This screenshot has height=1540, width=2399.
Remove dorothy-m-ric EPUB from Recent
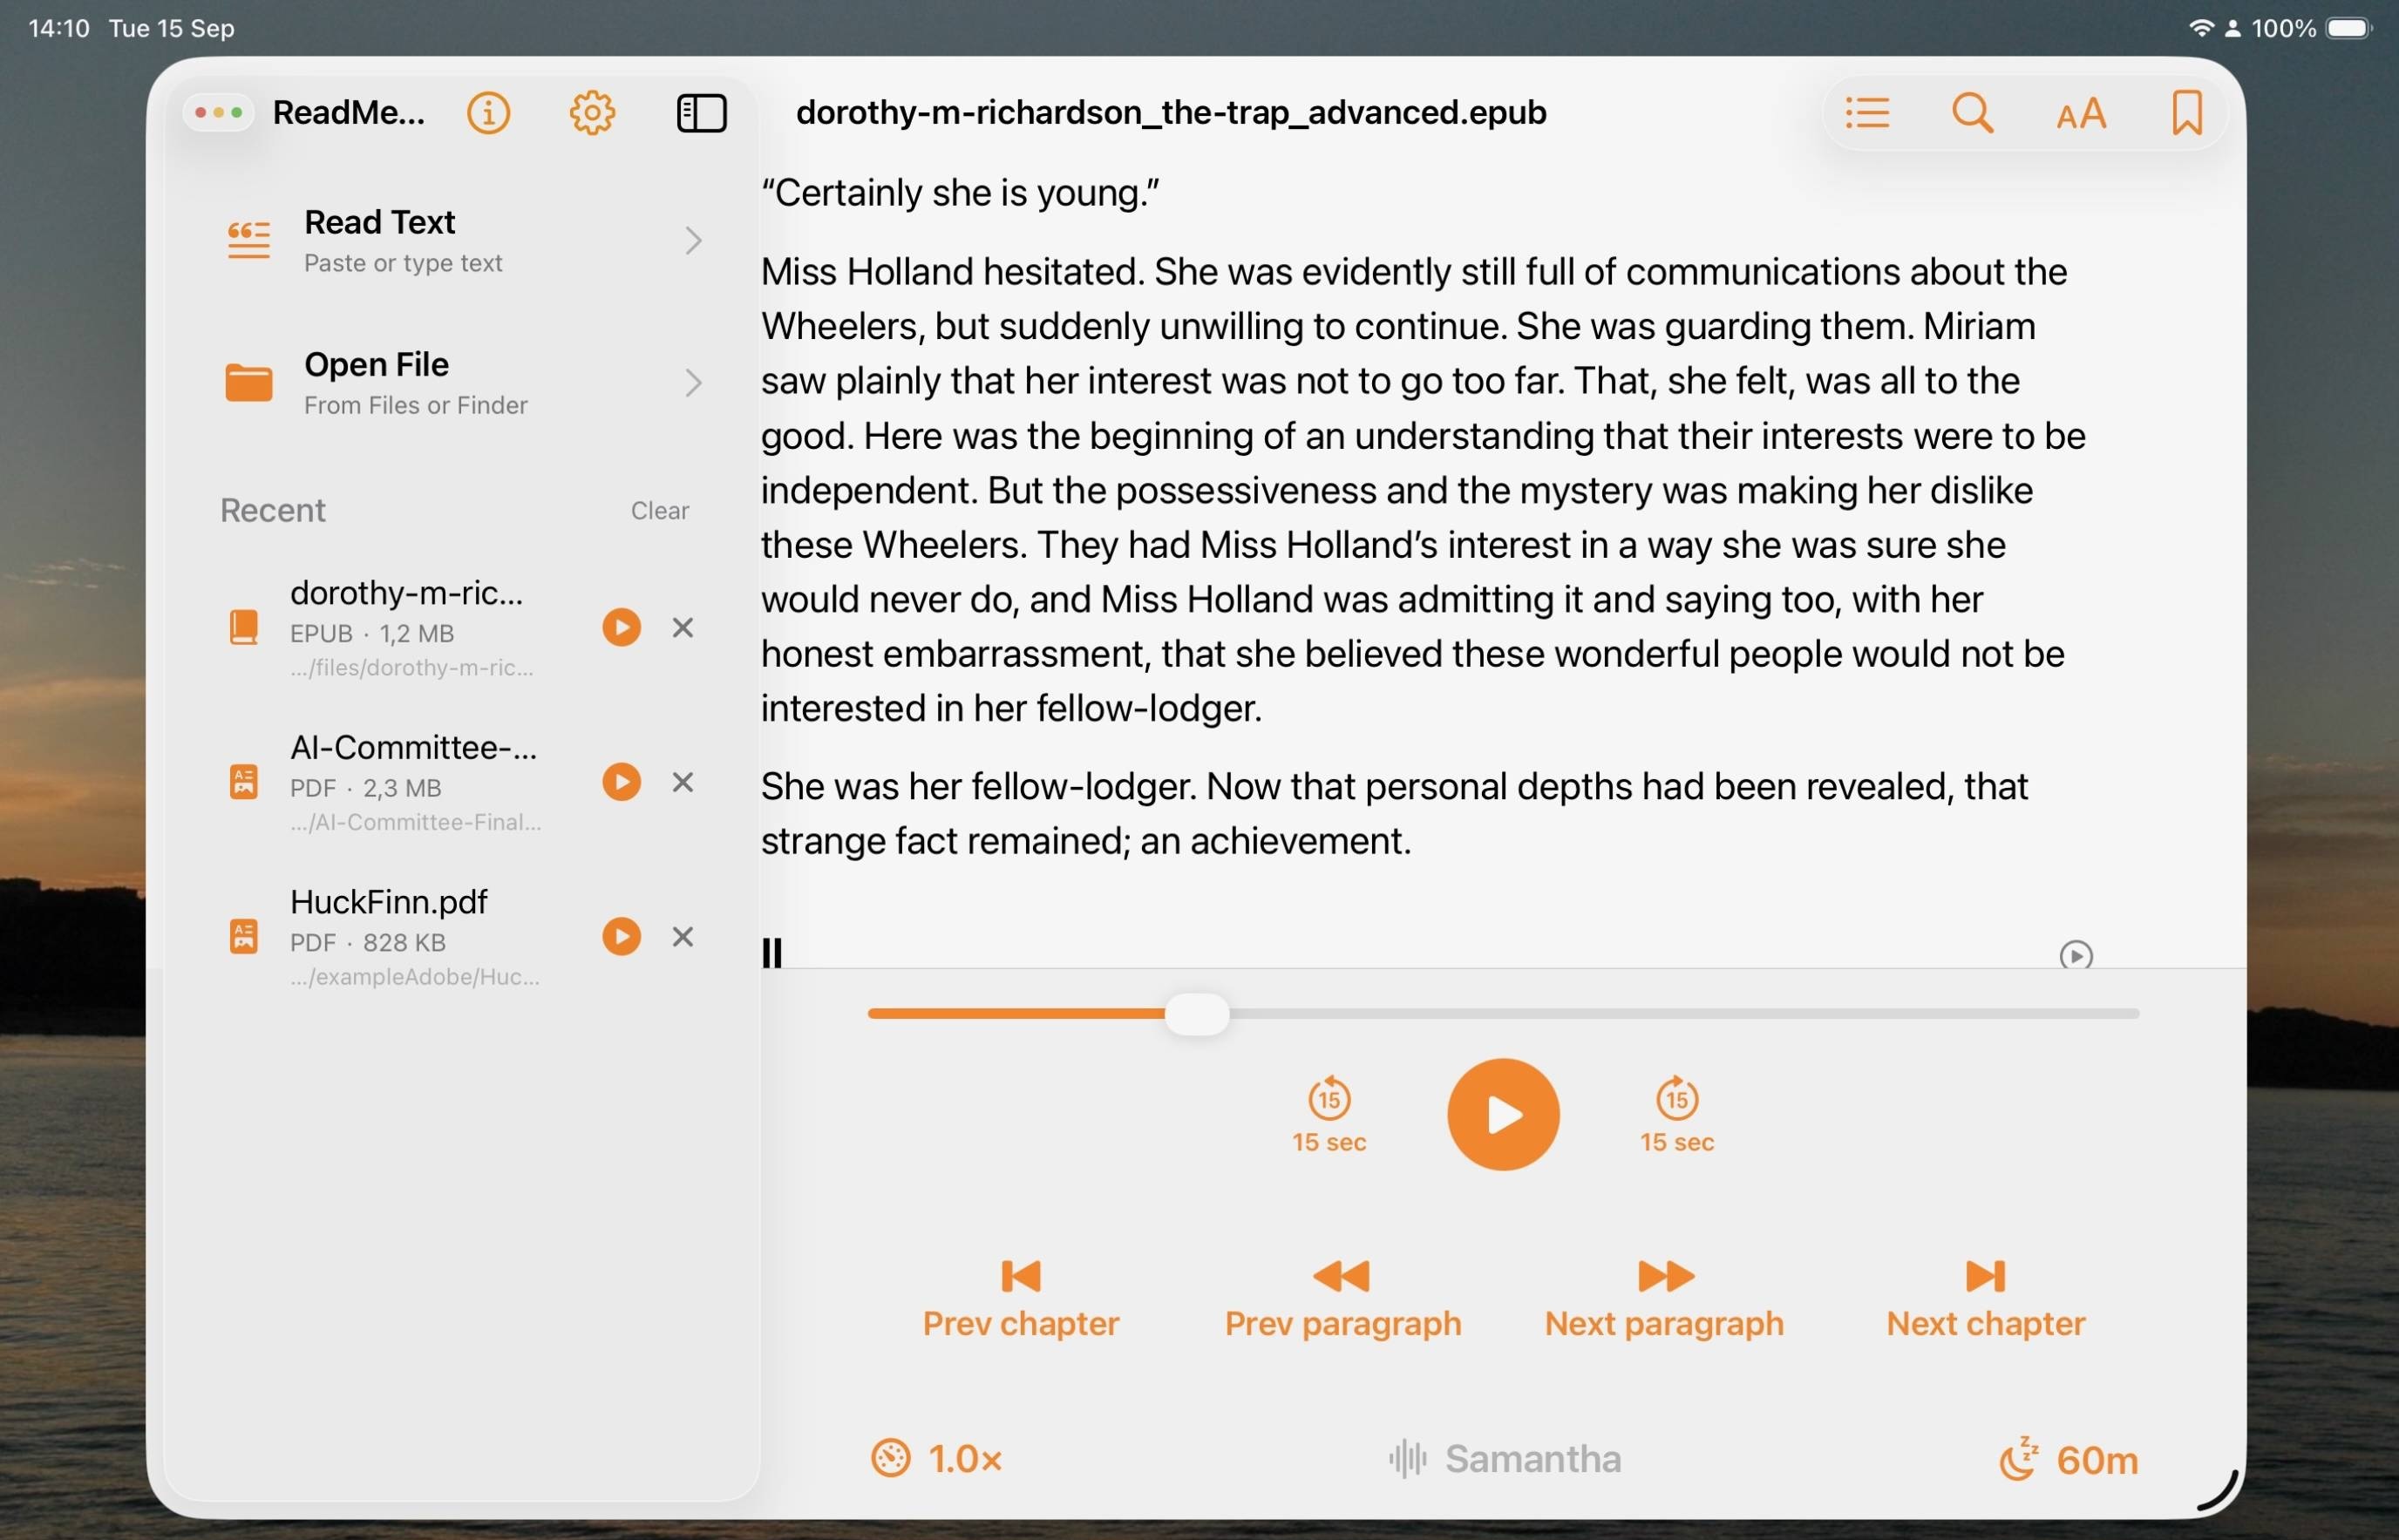tap(683, 628)
